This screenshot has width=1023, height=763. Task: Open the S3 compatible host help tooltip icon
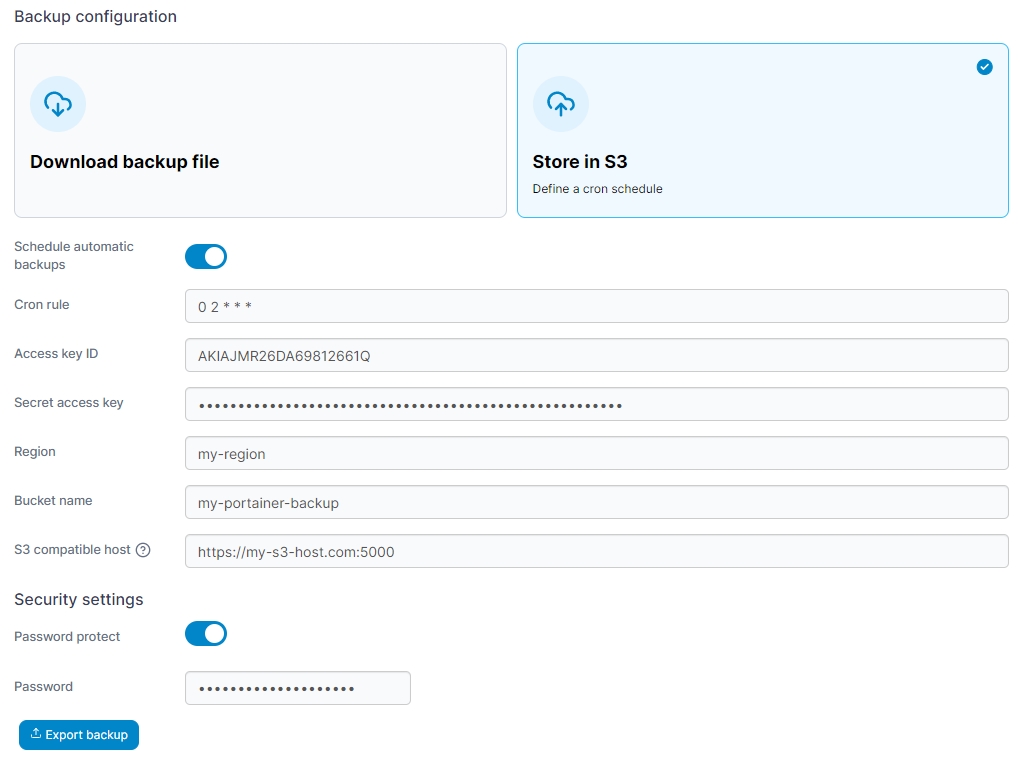143,550
